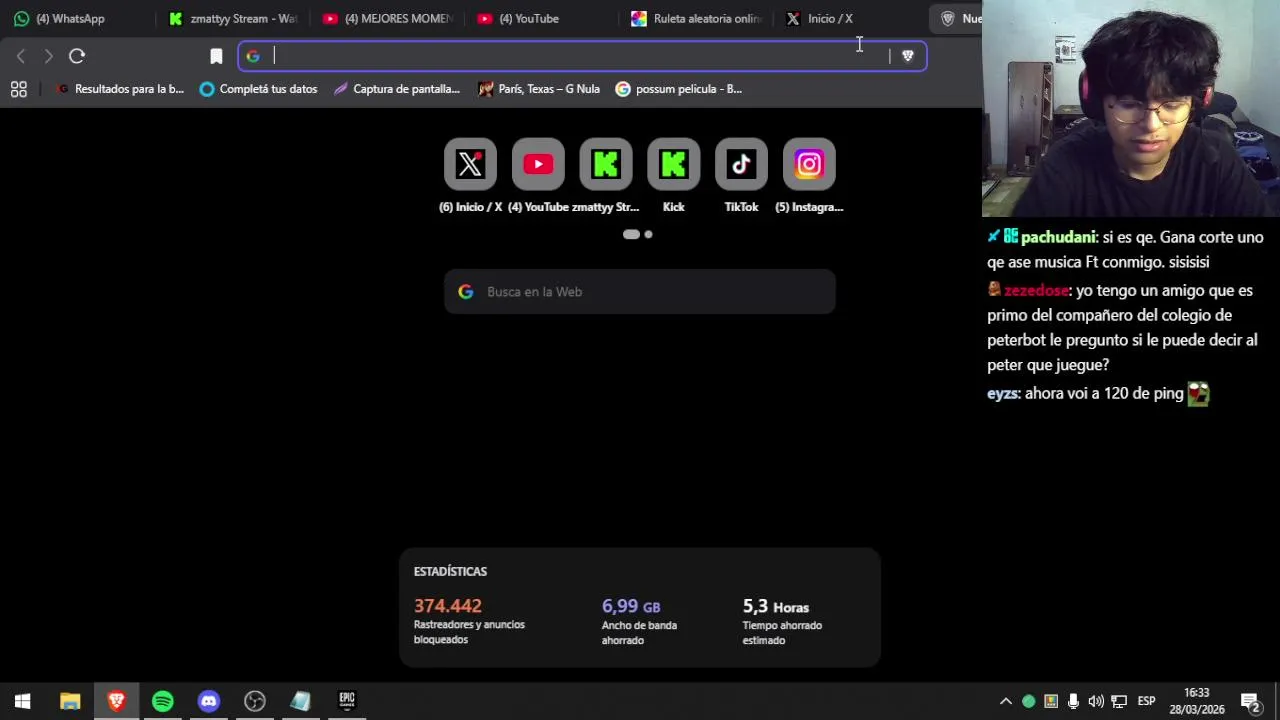Open Spotify from the taskbar
The height and width of the screenshot is (720, 1280).
point(163,701)
